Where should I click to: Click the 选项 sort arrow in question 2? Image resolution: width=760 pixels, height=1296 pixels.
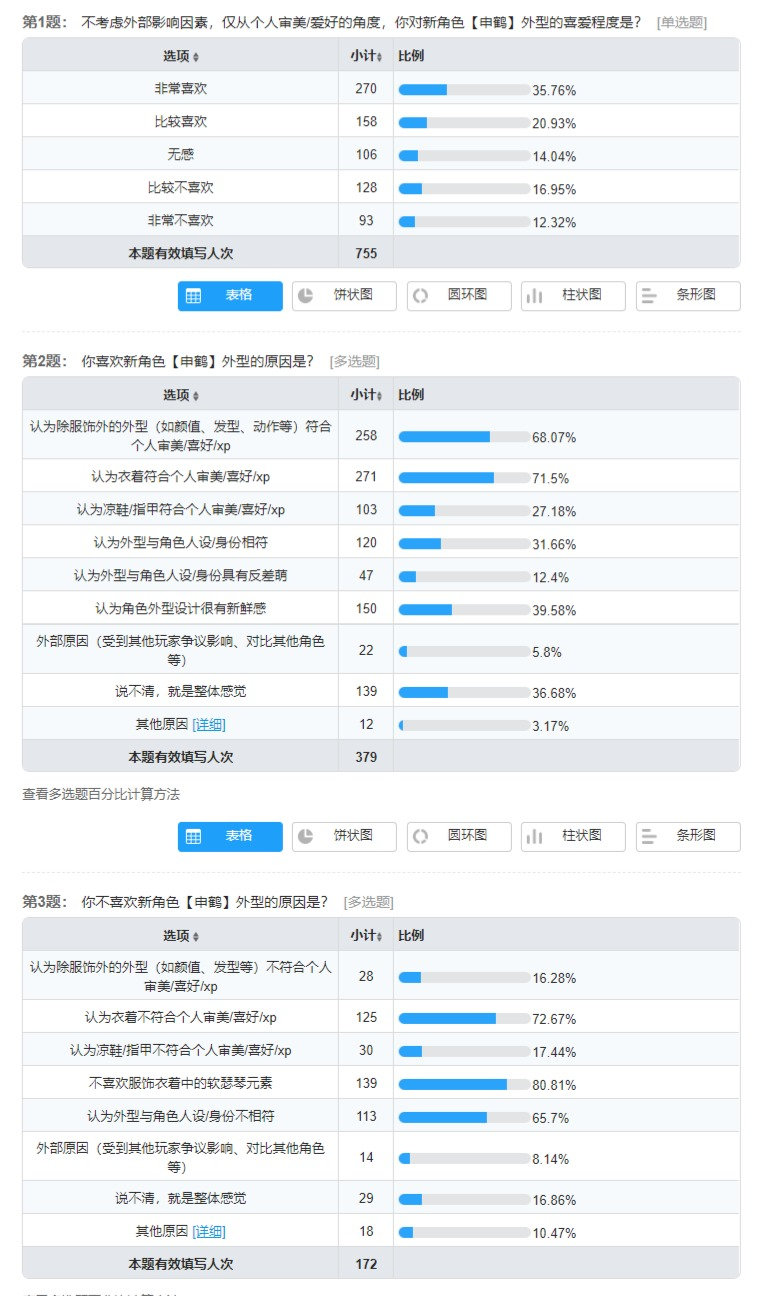pos(196,396)
